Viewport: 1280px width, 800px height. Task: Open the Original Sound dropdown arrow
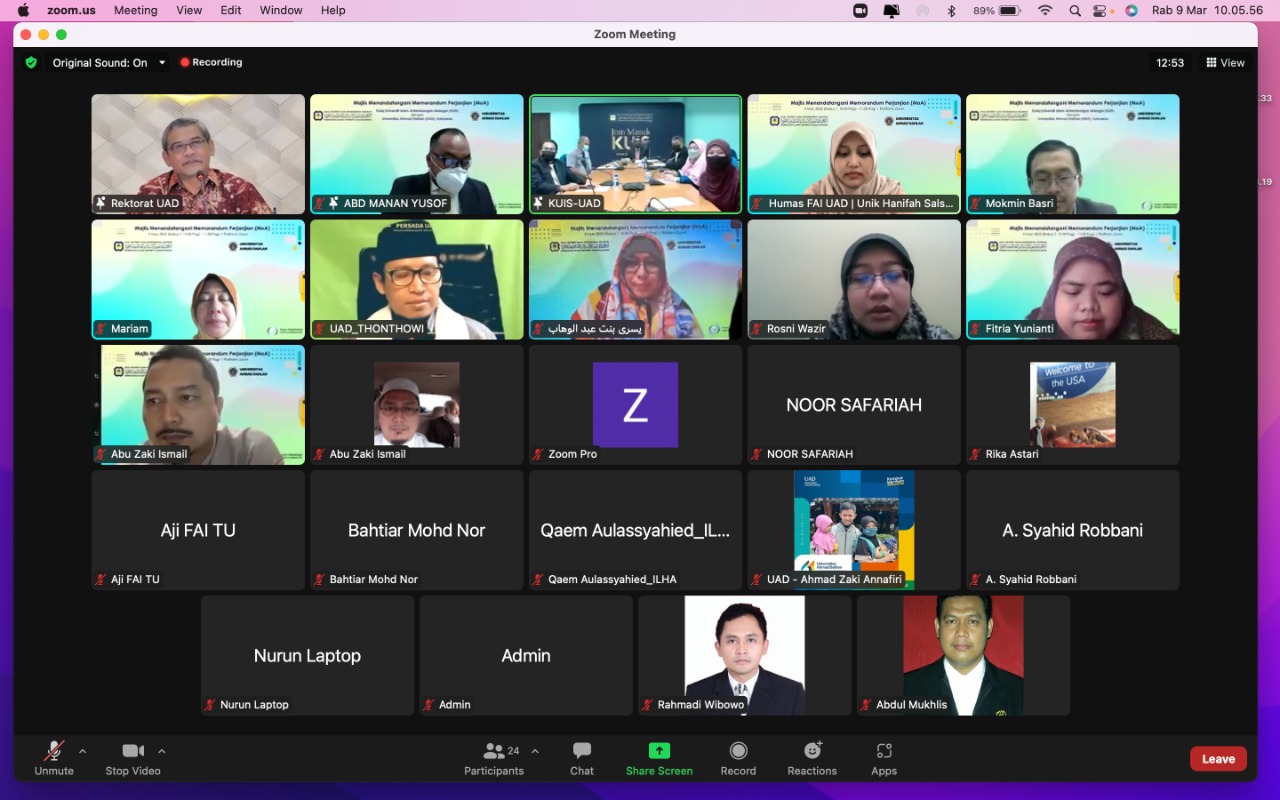[x=162, y=62]
